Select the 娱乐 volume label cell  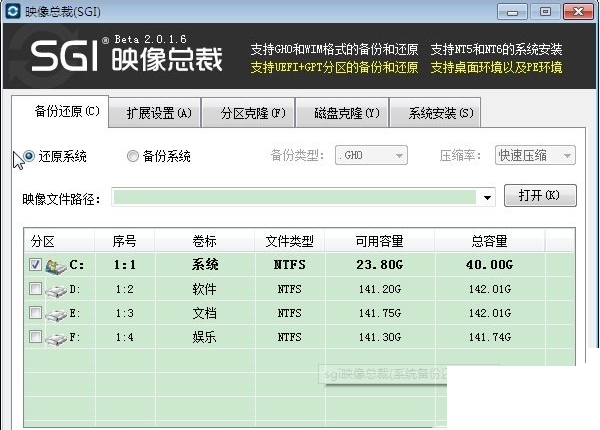tap(205, 337)
